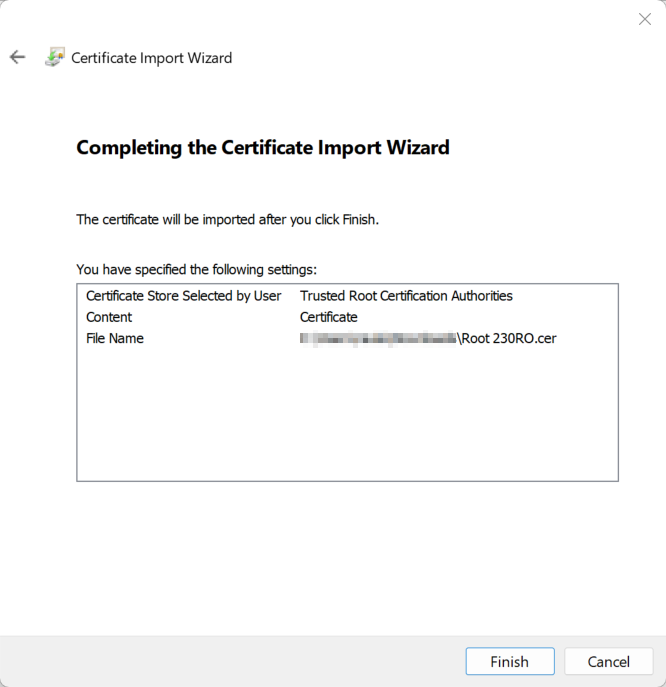Cancel the certificate import
This screenshot has height=687, width=666.
(x=609, y=662)
